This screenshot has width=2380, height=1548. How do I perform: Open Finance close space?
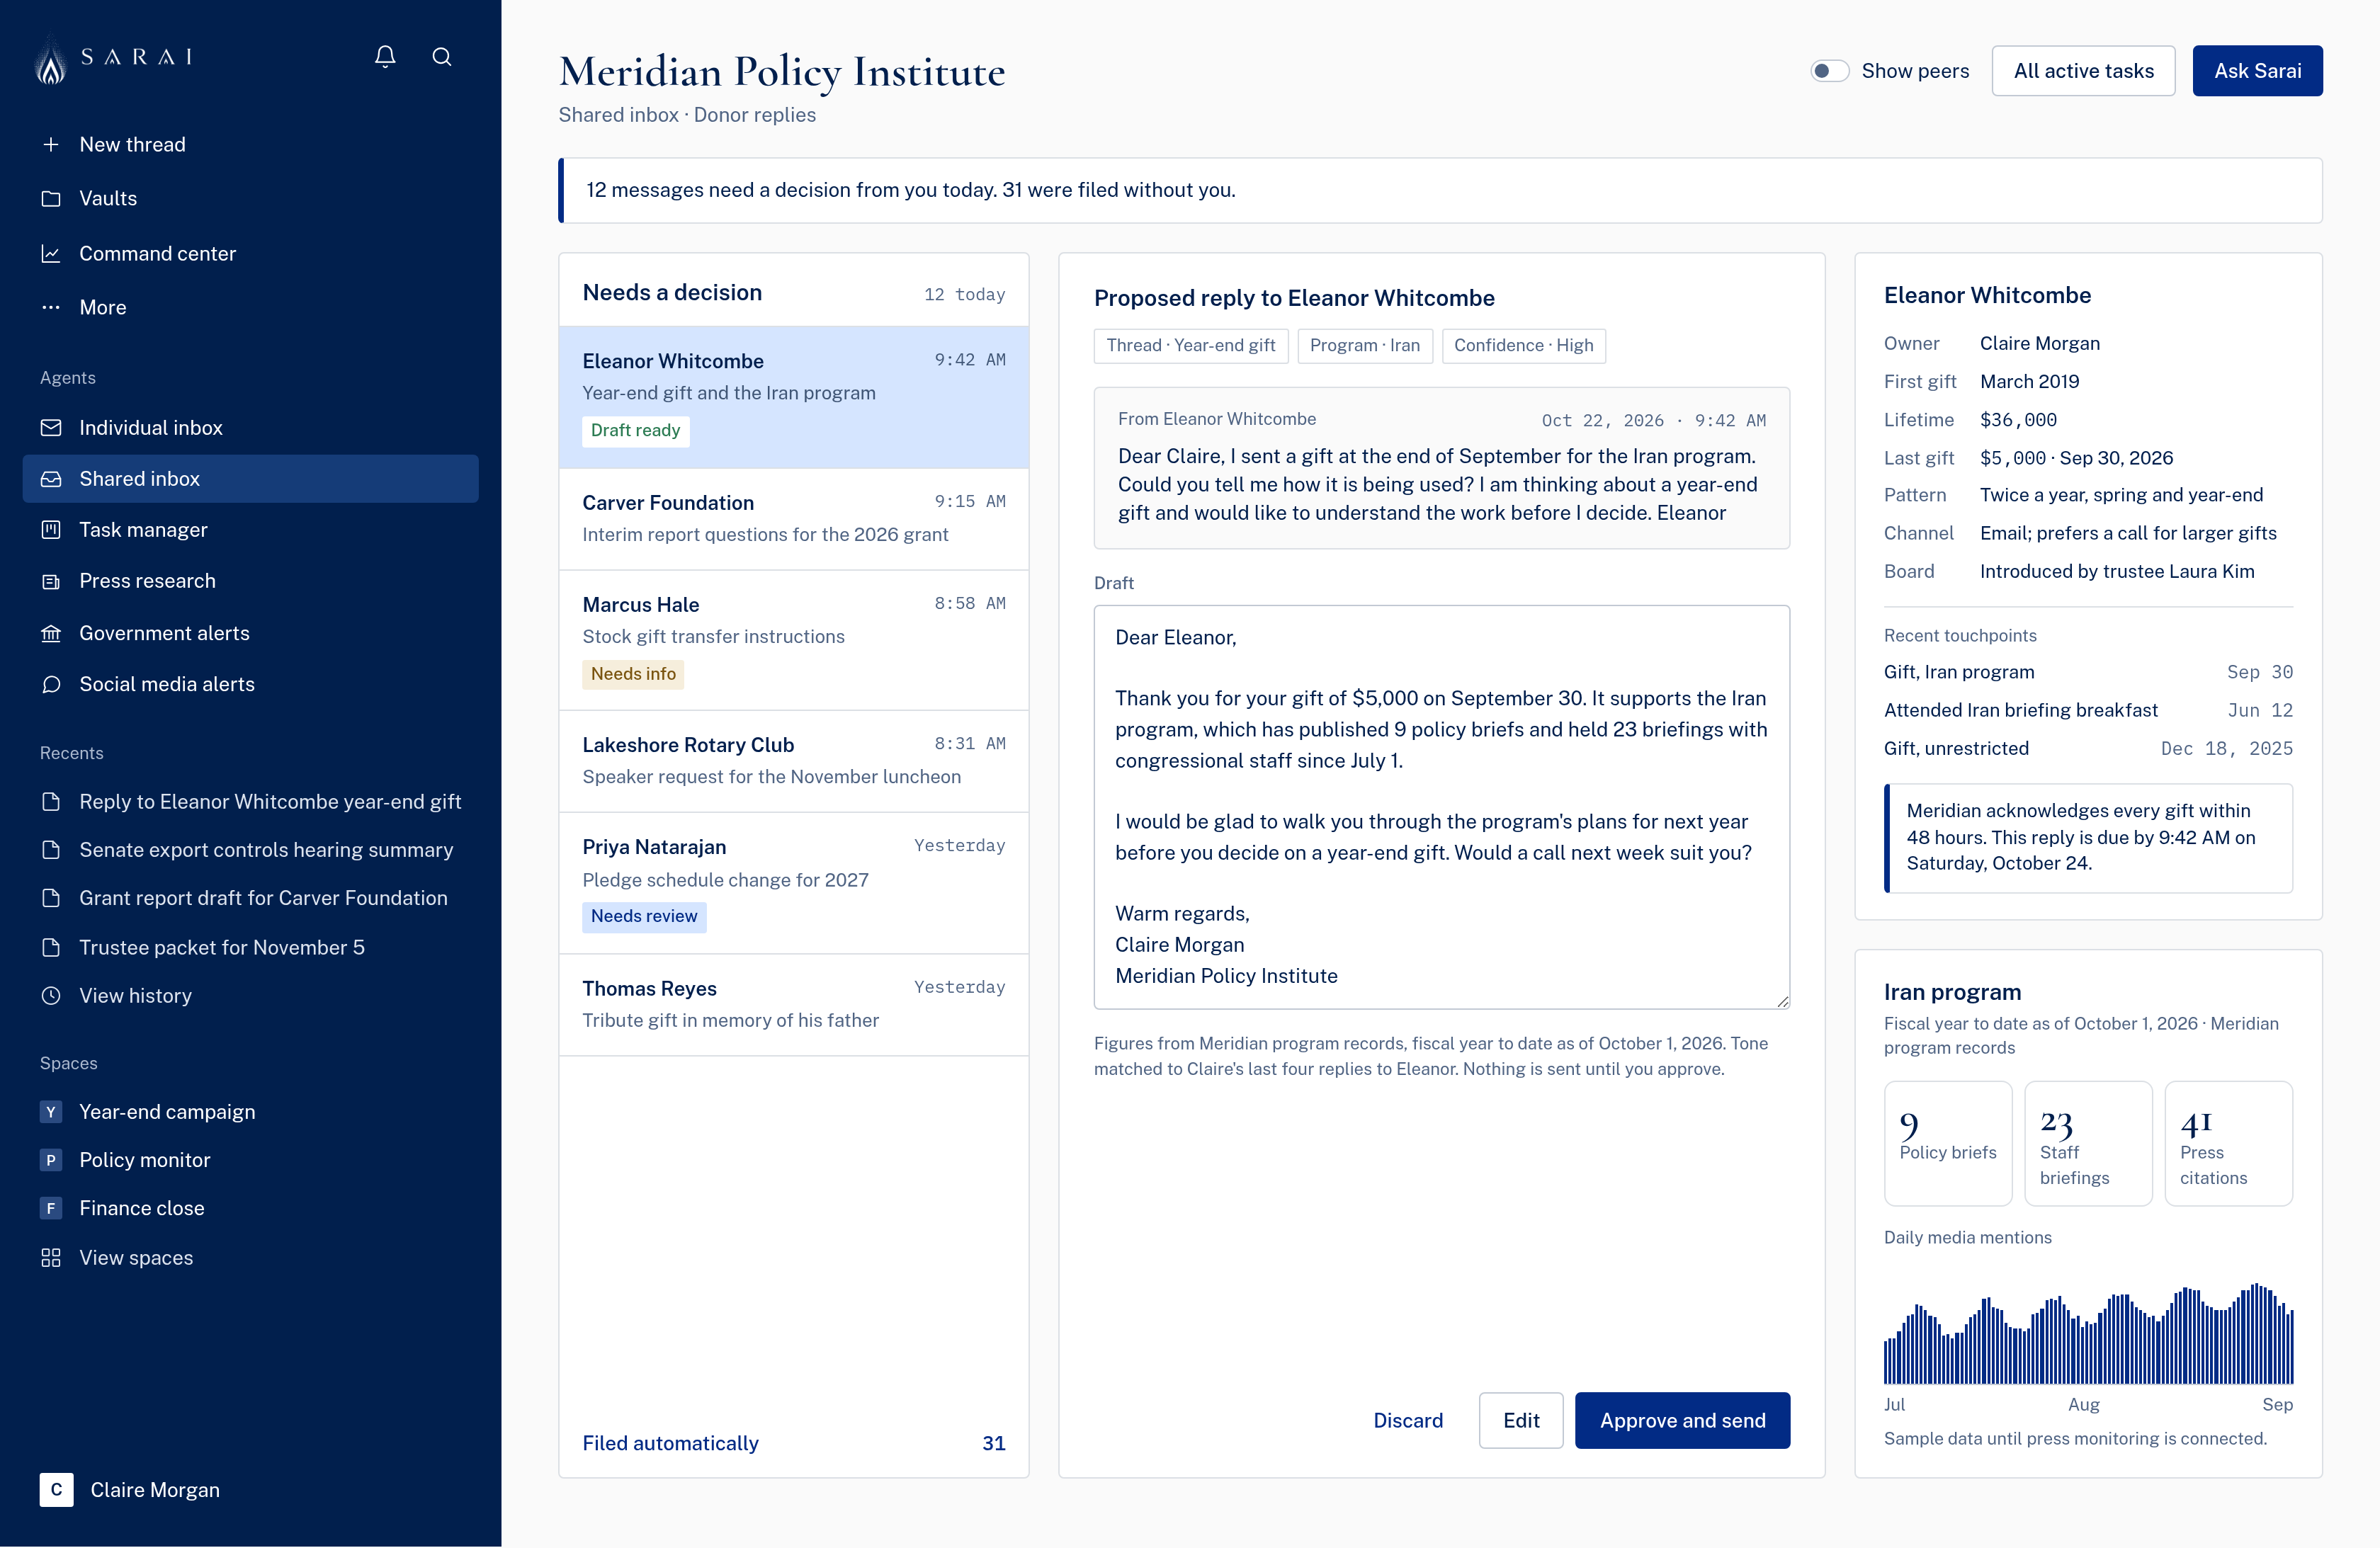142,1208
